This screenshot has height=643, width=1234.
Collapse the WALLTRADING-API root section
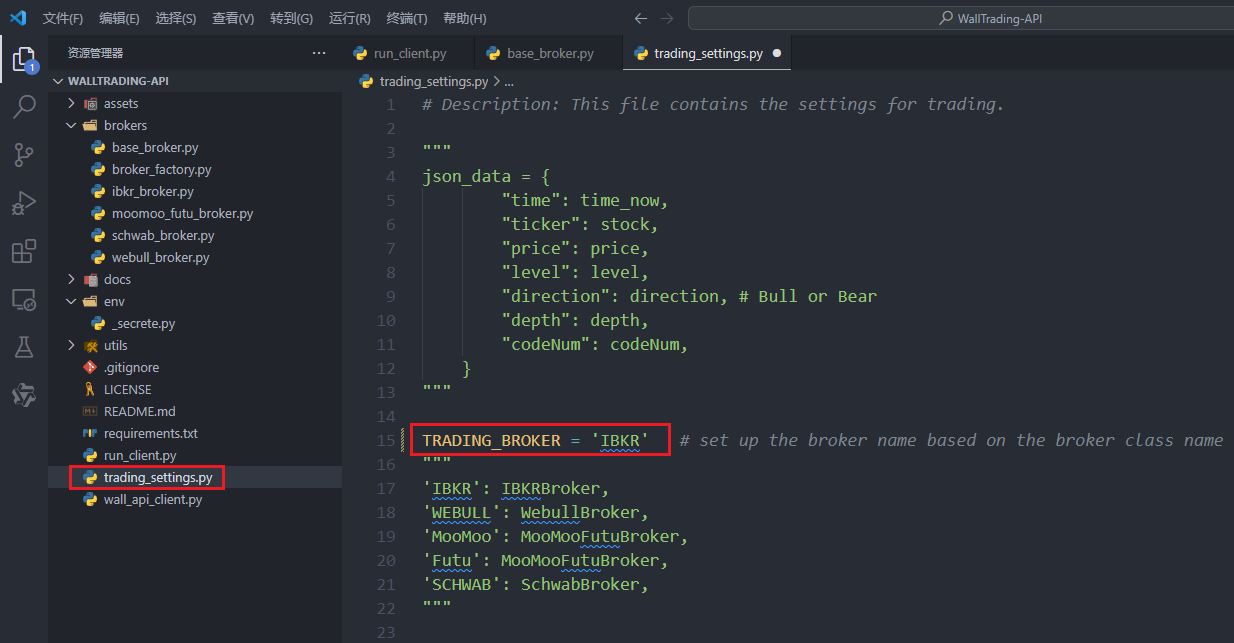[58, 81]
